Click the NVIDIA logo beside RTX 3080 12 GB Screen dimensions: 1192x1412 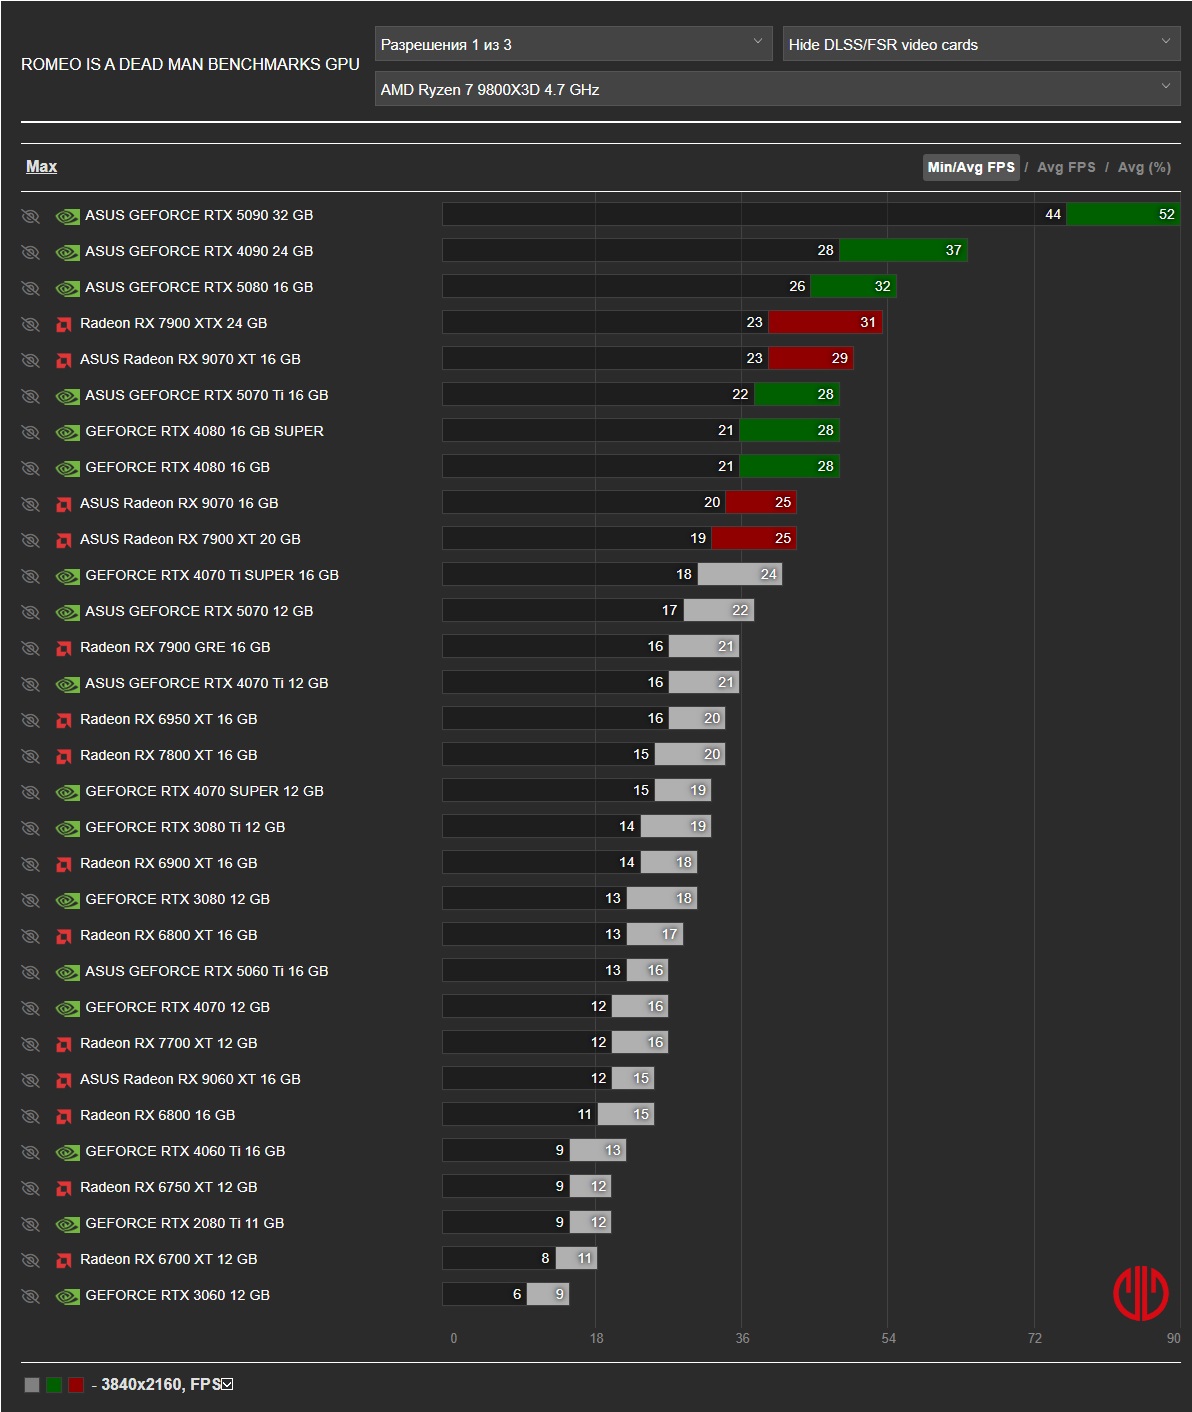coord(67,900)
